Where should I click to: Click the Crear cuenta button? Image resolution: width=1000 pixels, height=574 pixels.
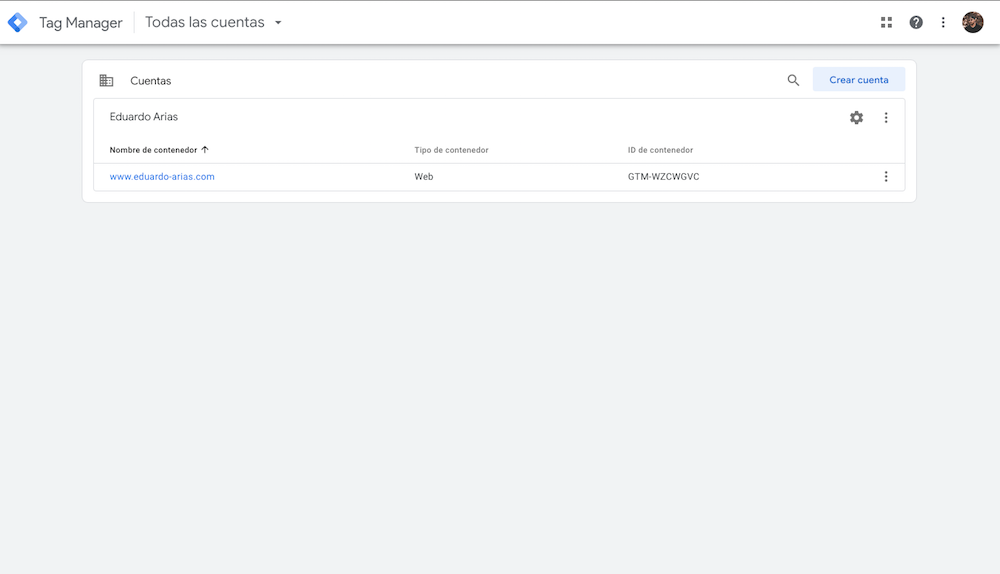[858, 80]
